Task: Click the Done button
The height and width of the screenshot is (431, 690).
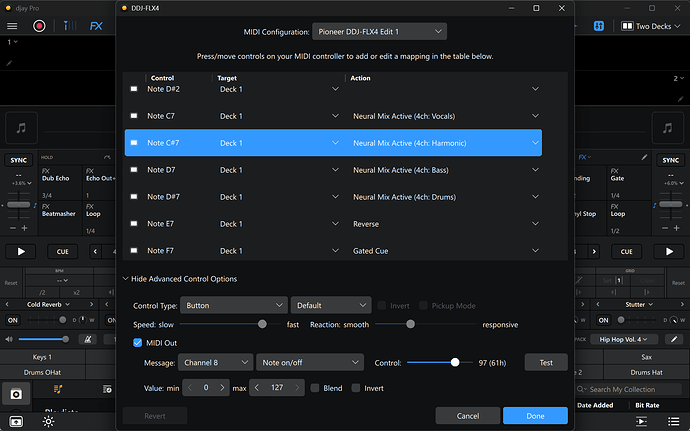Action: coord(535,415)
